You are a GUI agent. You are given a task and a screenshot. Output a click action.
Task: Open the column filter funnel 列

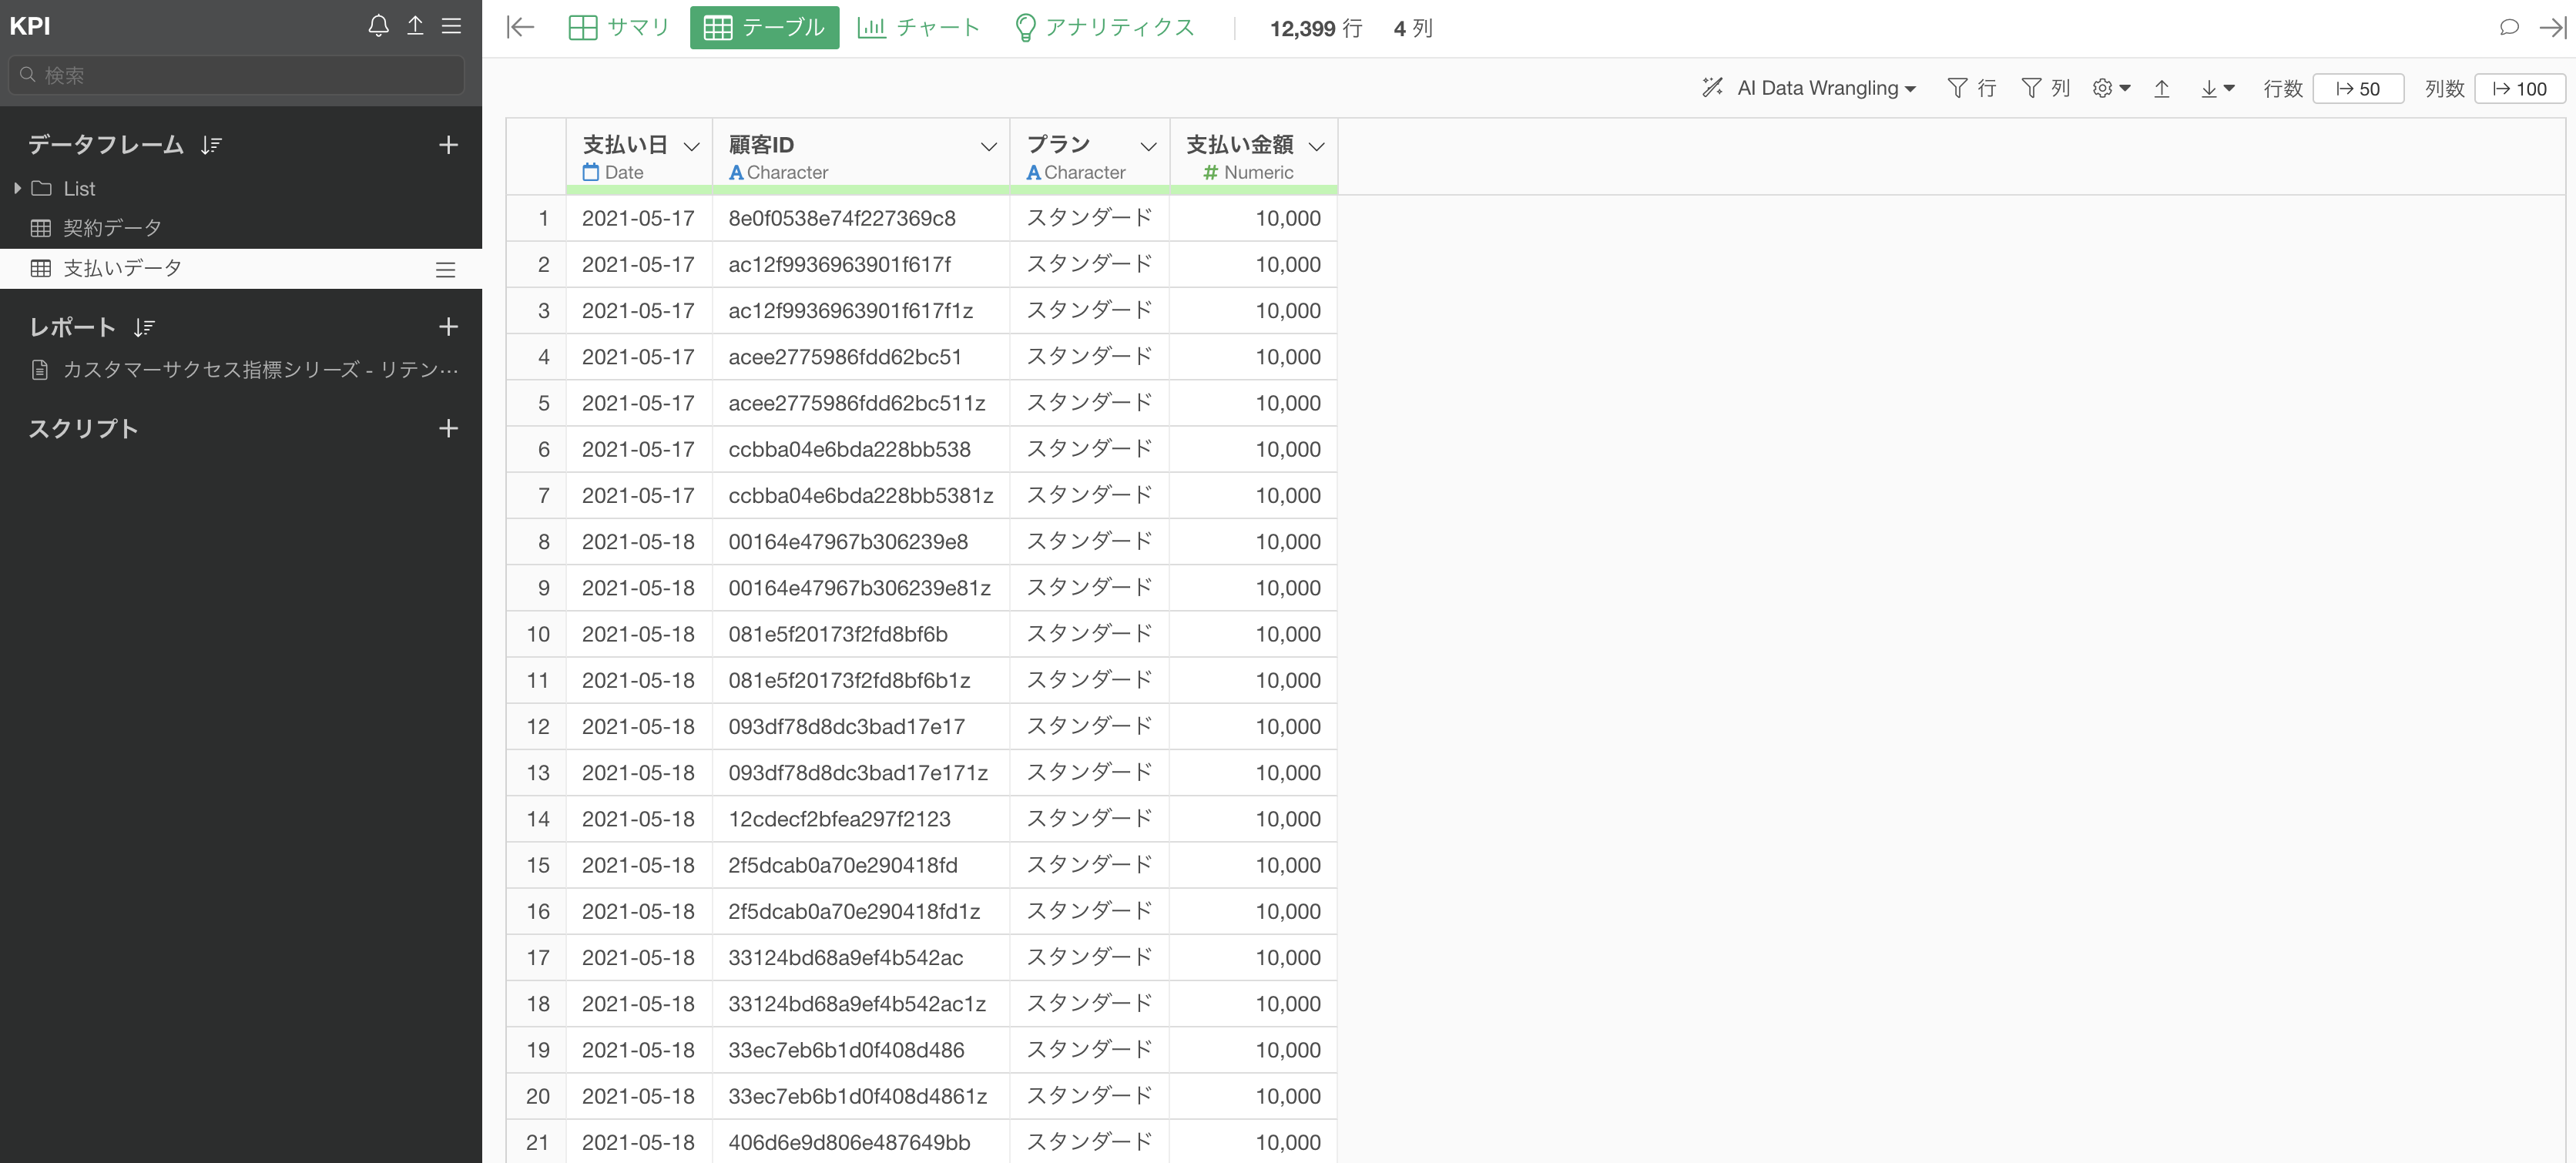tap(2046, 88)
